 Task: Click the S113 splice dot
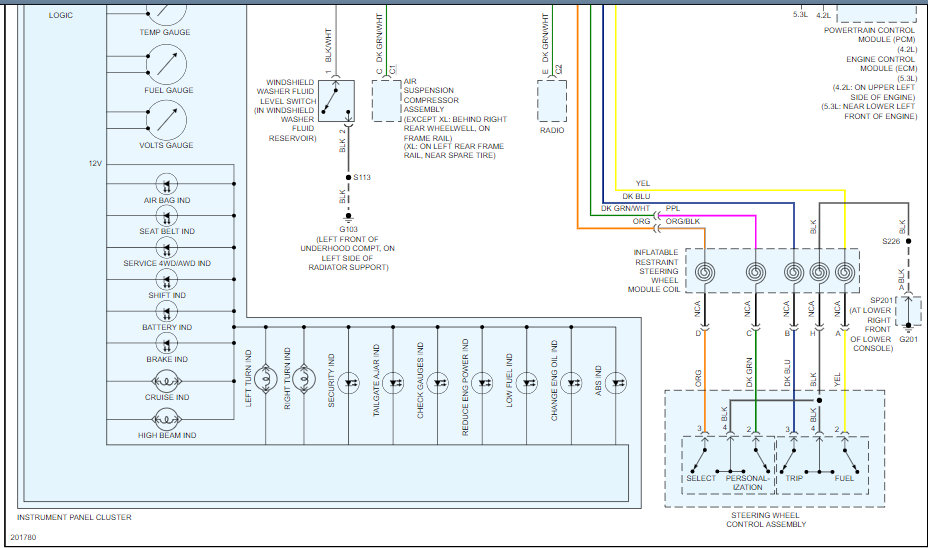click(349, 178)
